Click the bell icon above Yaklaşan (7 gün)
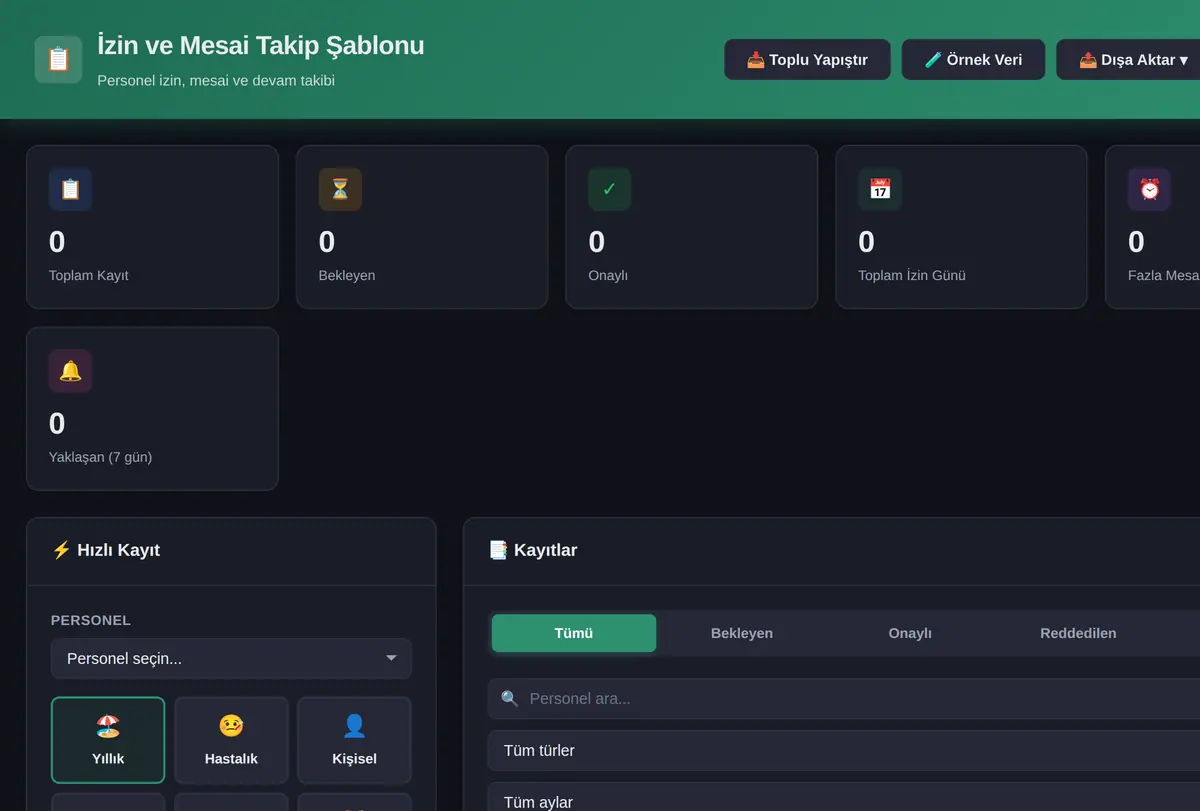Image resolution: width=1200 pixels, height=811 pixels. click(x=70, y=371)
